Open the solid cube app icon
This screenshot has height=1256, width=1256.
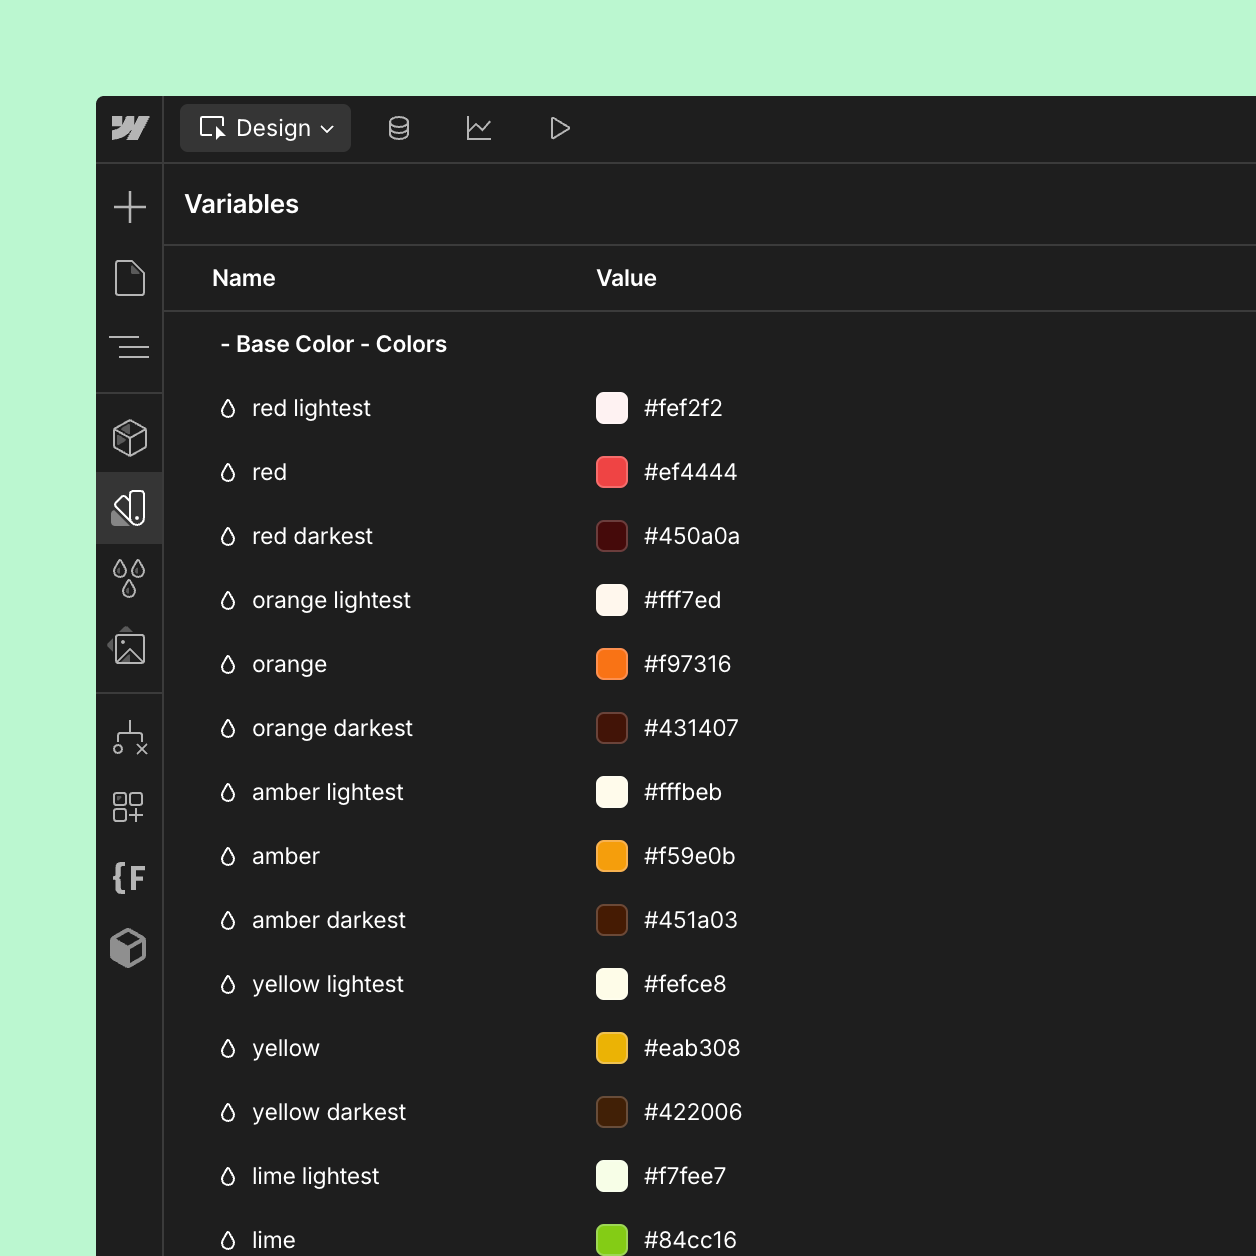(128, 948)
